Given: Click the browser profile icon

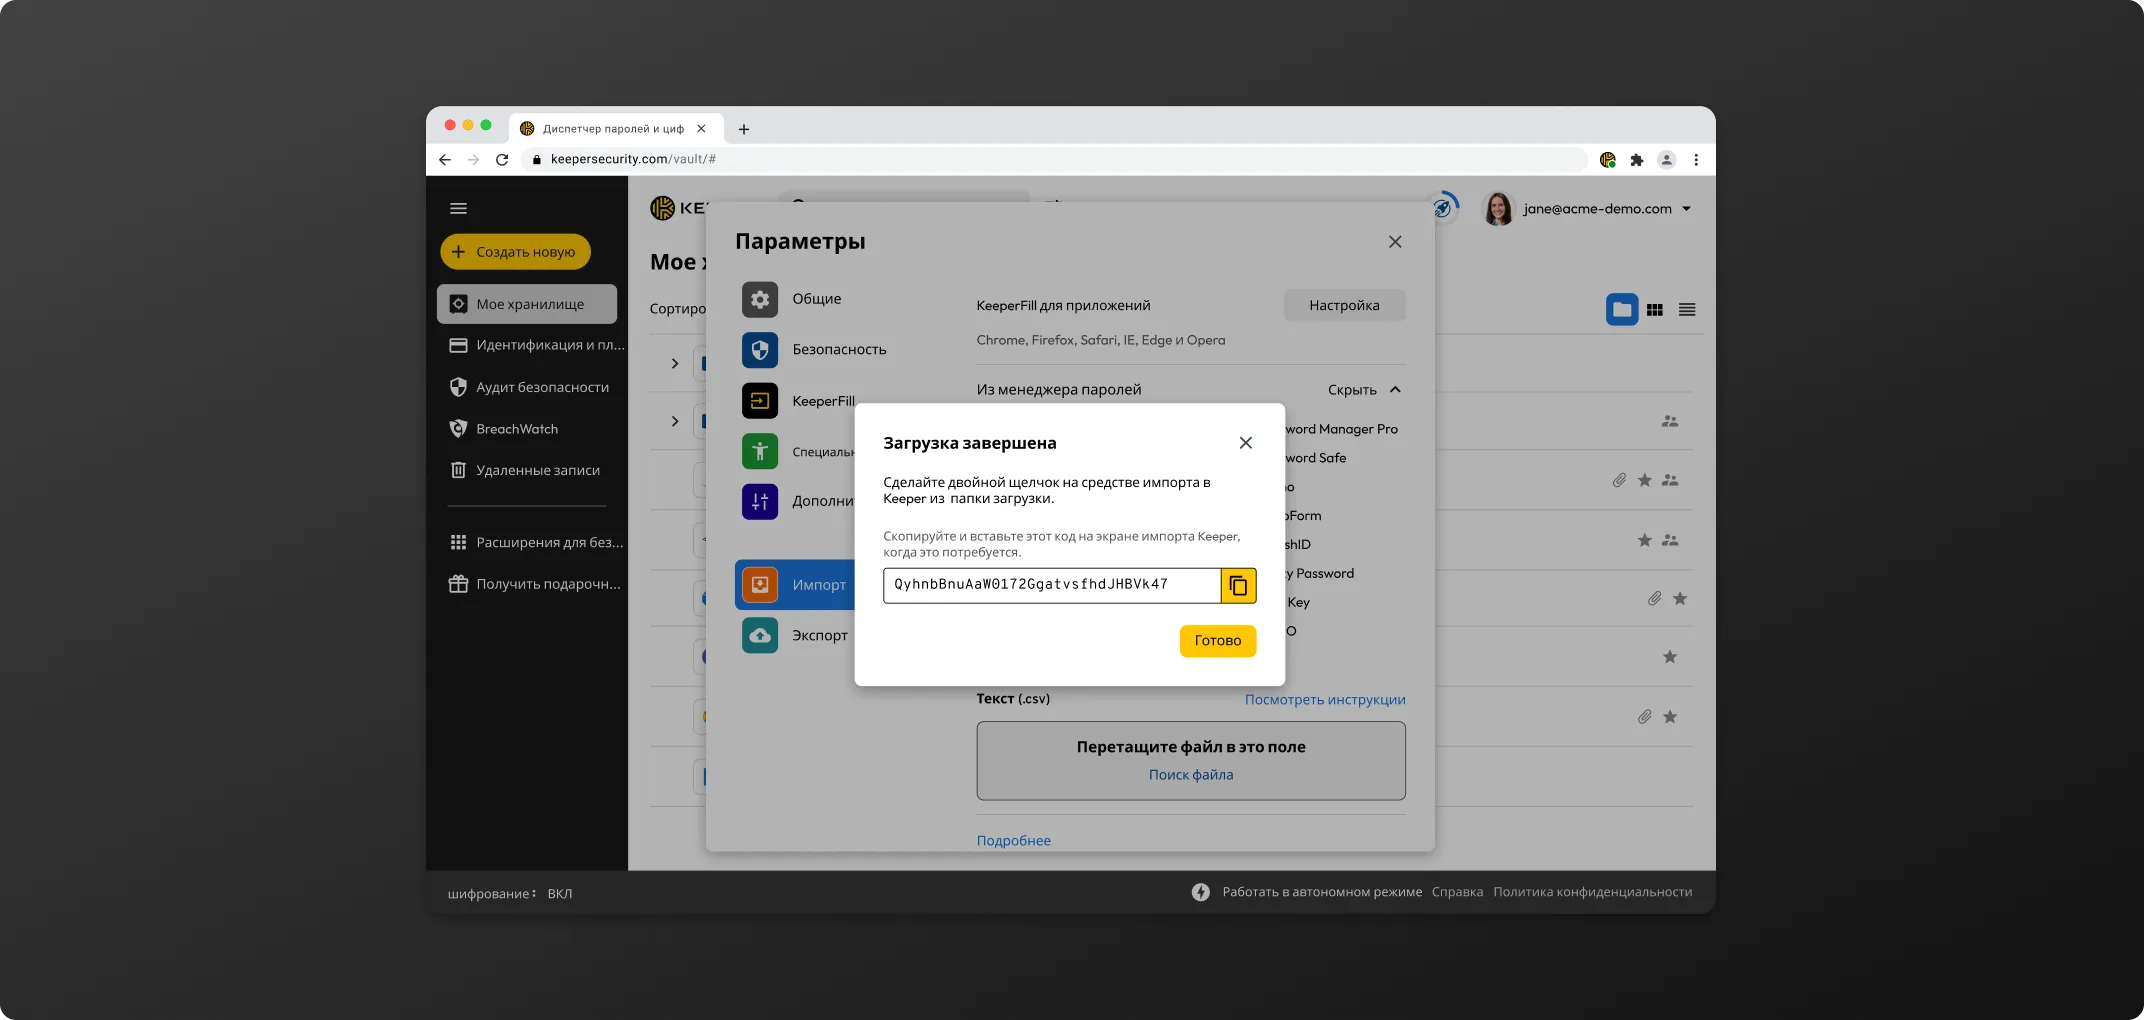Looking at the screenshot, I should coord(1666,160).
